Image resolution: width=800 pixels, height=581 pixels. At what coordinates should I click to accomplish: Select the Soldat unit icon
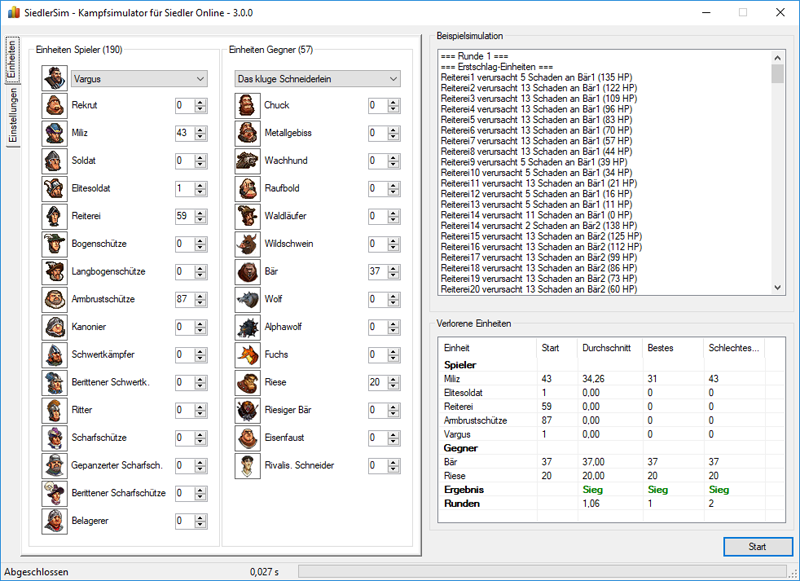tap(55, 160)
